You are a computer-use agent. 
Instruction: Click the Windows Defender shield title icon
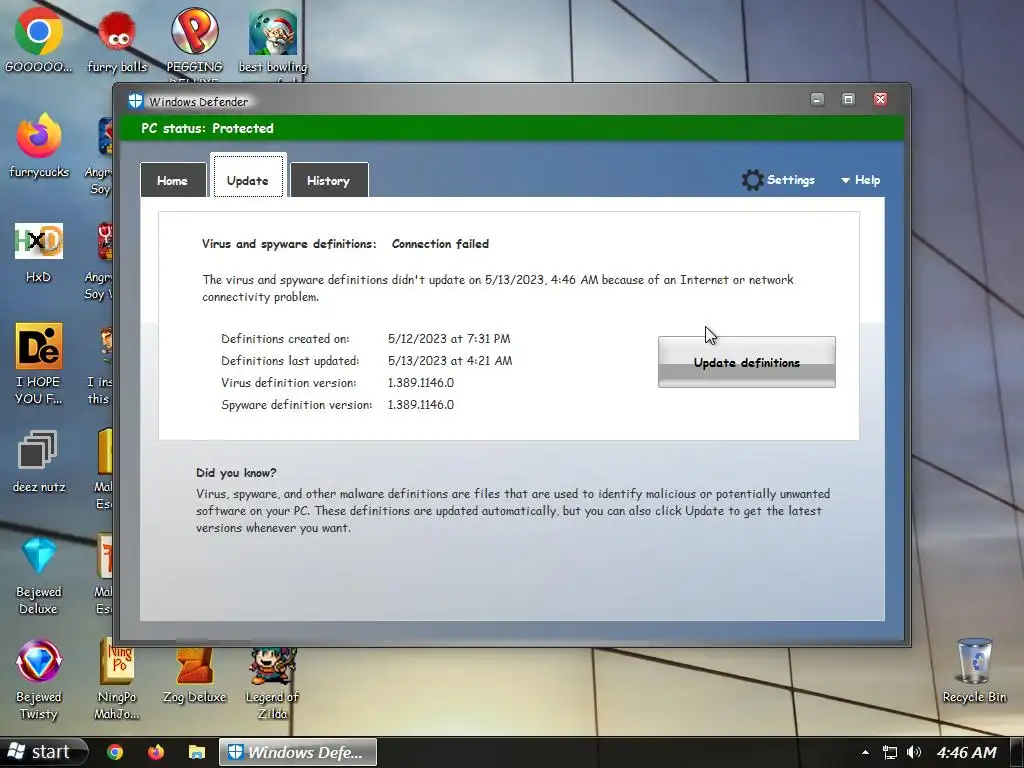click(135, 101)
